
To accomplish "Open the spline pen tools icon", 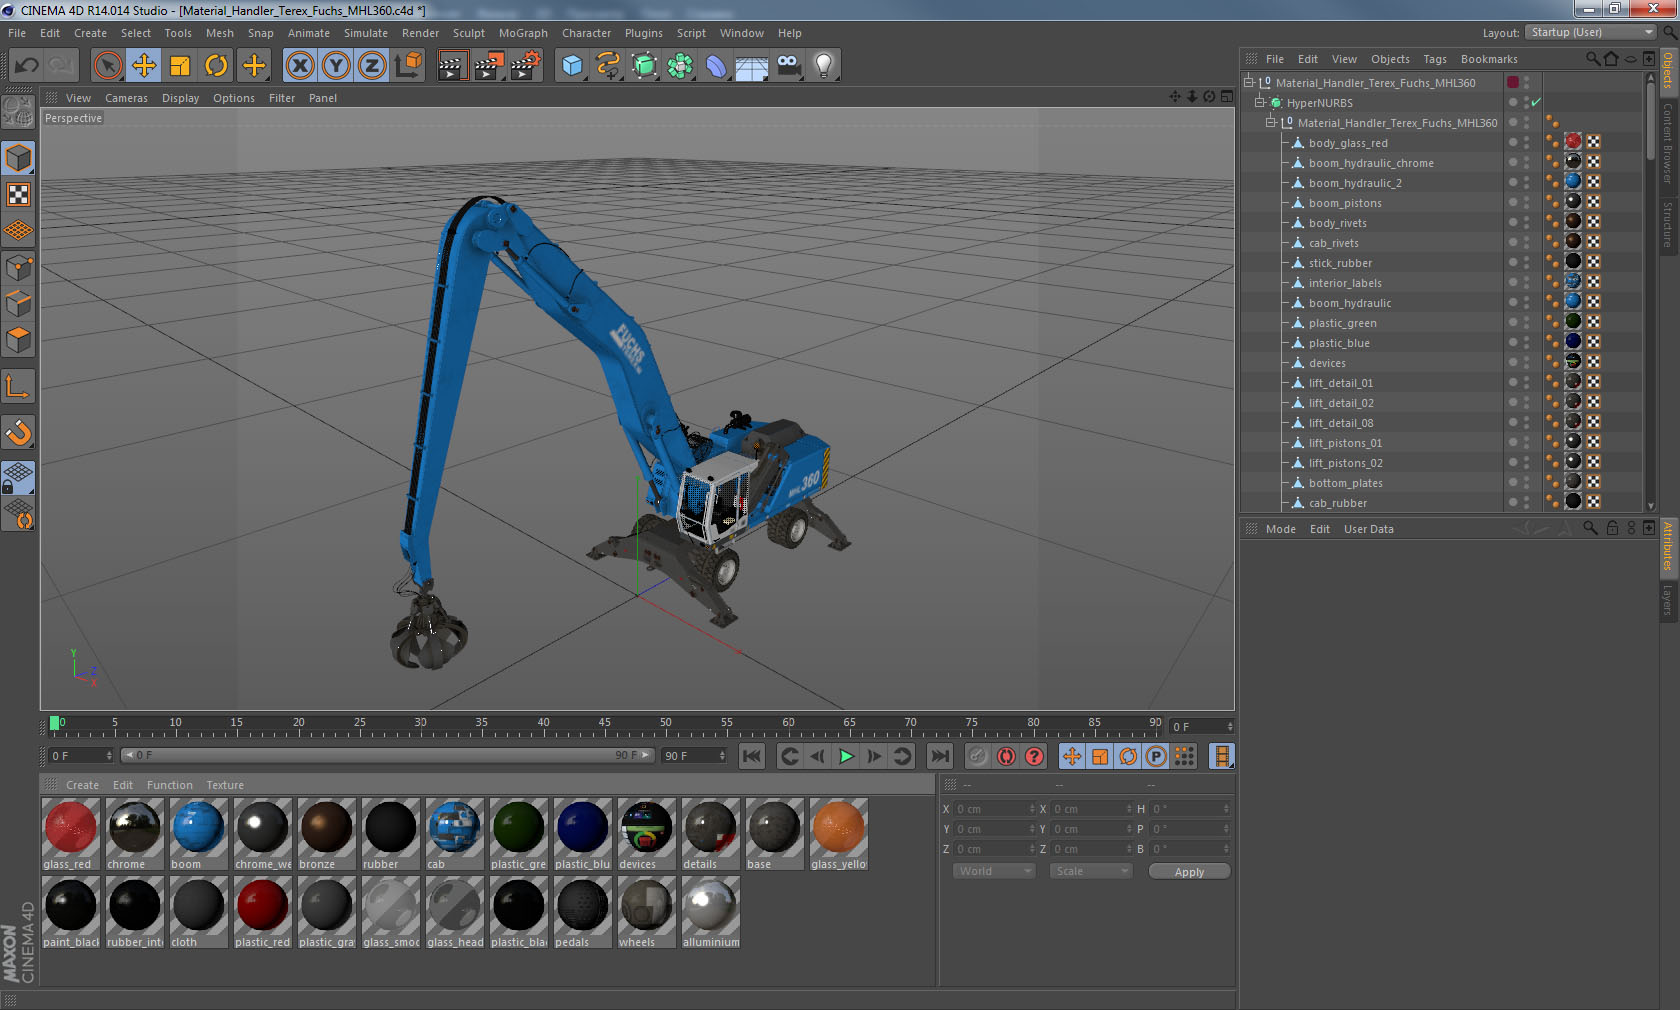I will point(608,66).
